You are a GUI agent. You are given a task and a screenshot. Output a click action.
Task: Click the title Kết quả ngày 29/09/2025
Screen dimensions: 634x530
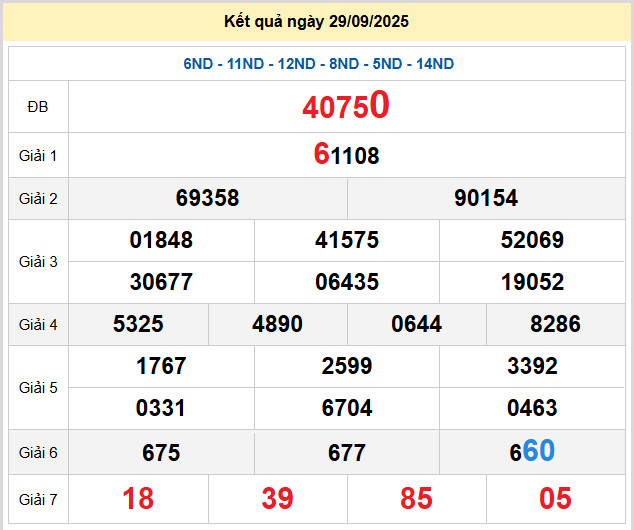coord(317,21)
